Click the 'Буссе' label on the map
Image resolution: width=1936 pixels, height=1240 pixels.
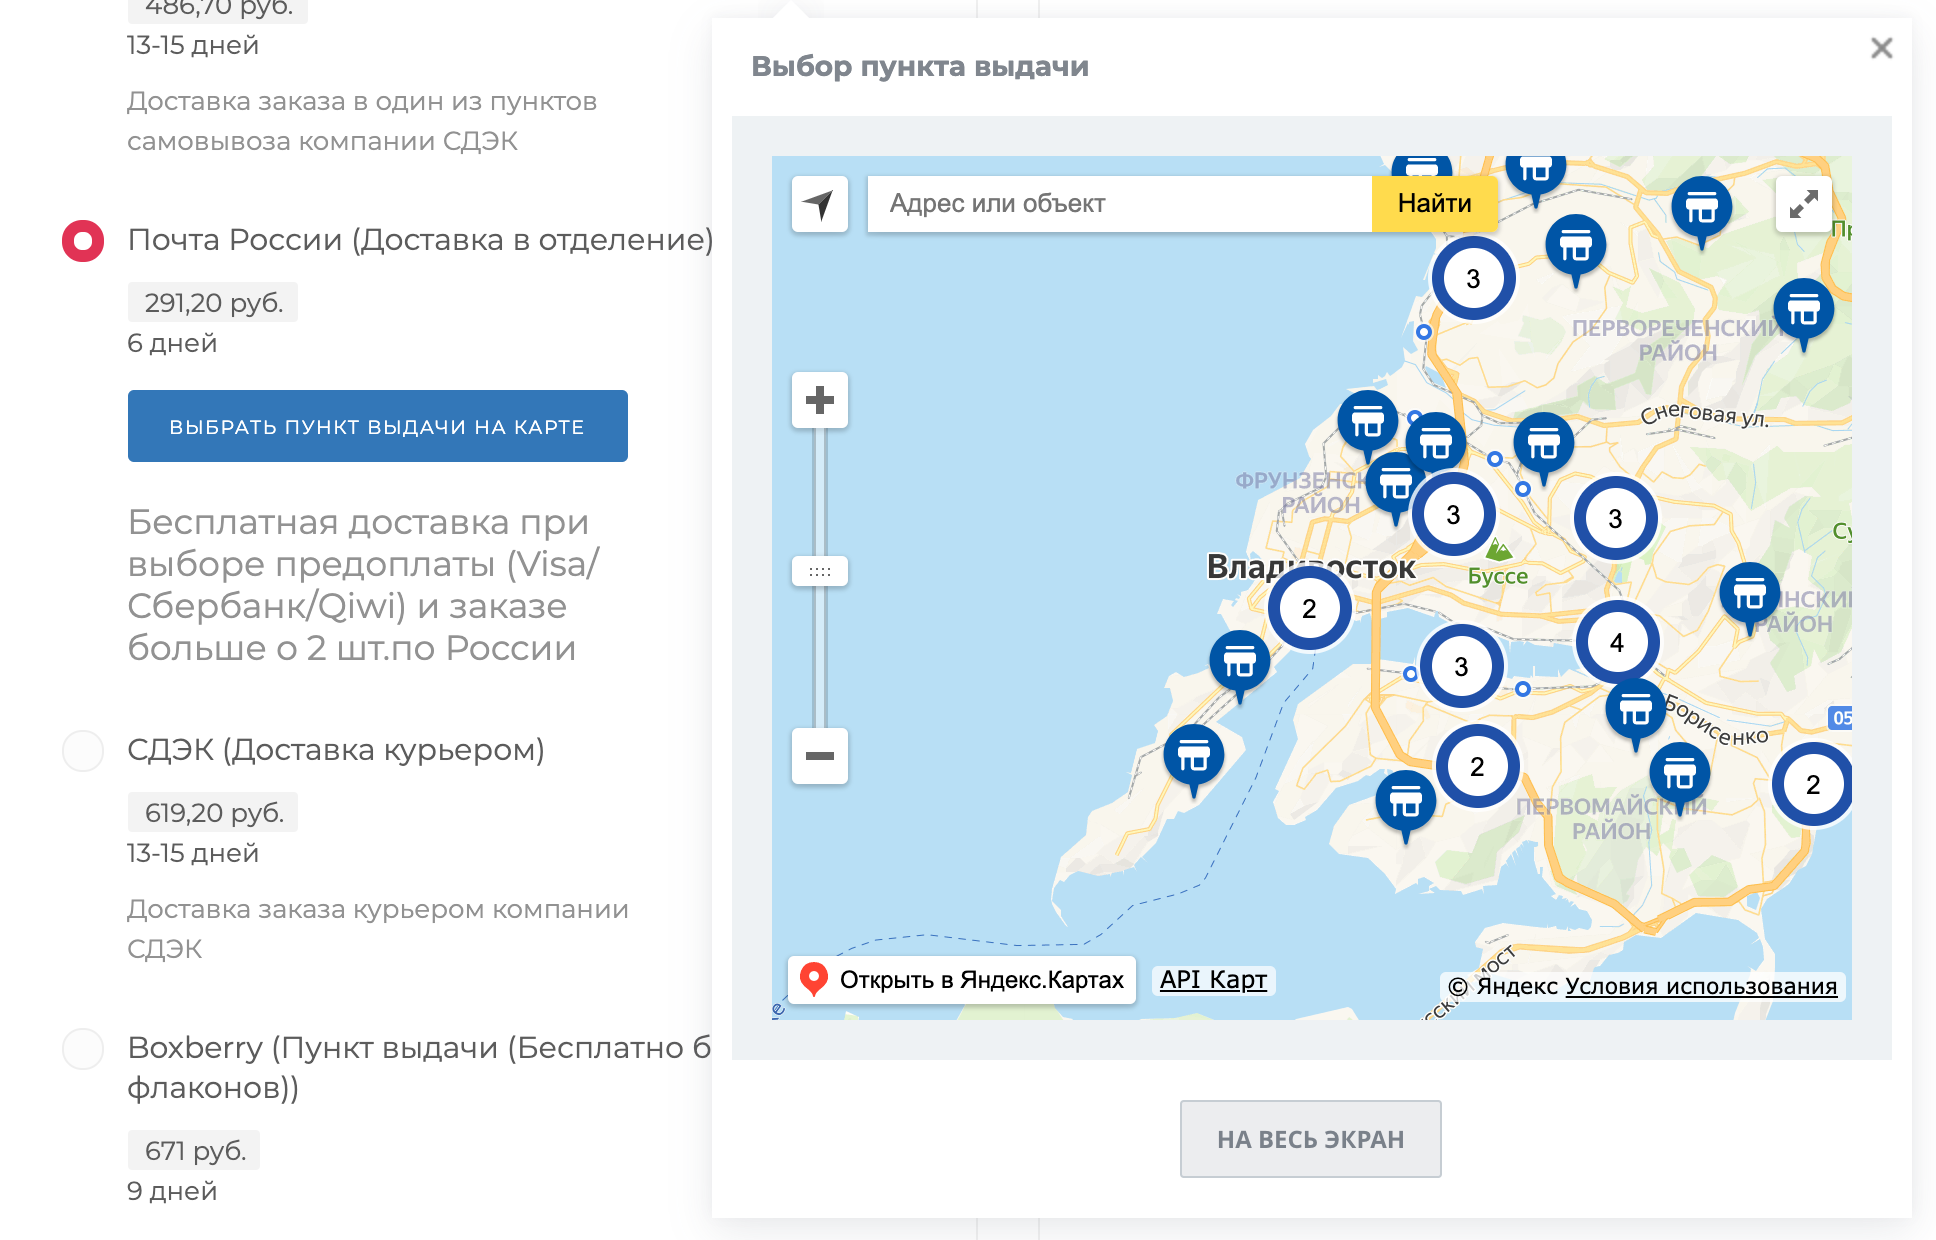(x=1498, y=576)
